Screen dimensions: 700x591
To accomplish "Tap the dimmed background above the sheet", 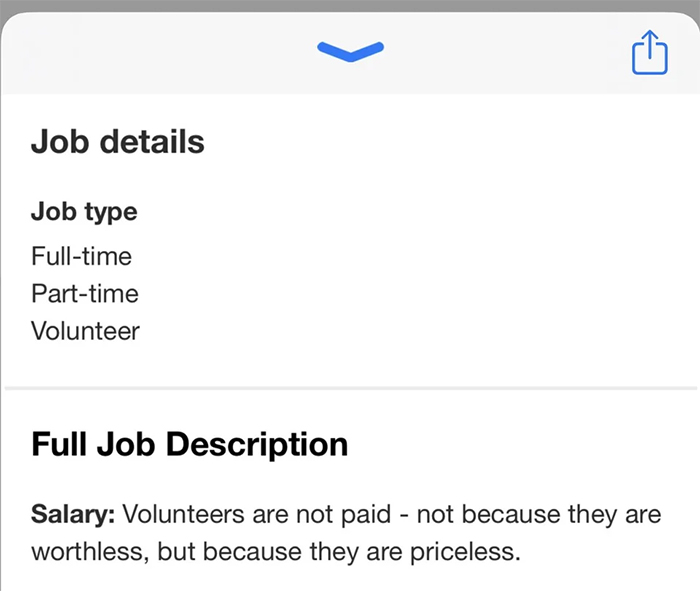I will click(x=350, y=5).
